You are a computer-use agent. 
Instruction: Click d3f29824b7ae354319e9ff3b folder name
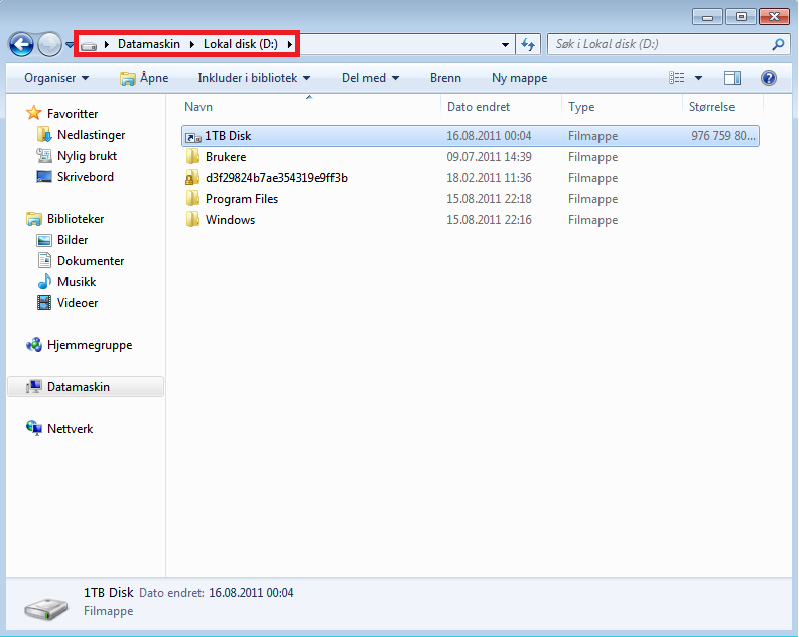[277, 178]
